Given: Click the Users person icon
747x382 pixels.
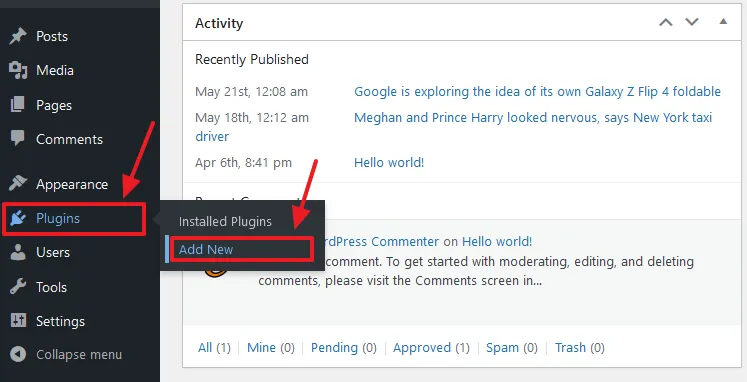Looking at the screenshot, I should click(18, 252).
